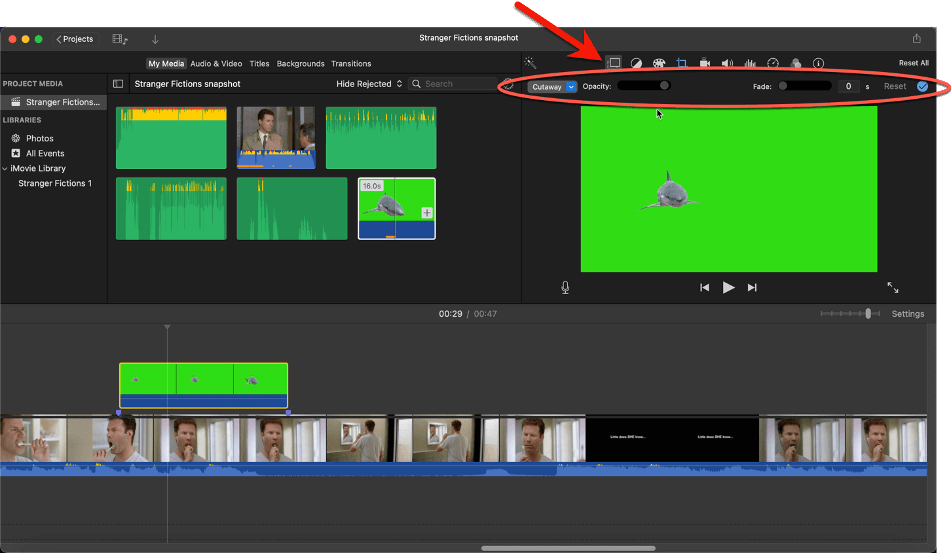Viewport: 952px width, 554px height.
Task: Select the green screen cutaway timeline clip
Action: coord(203,385)
